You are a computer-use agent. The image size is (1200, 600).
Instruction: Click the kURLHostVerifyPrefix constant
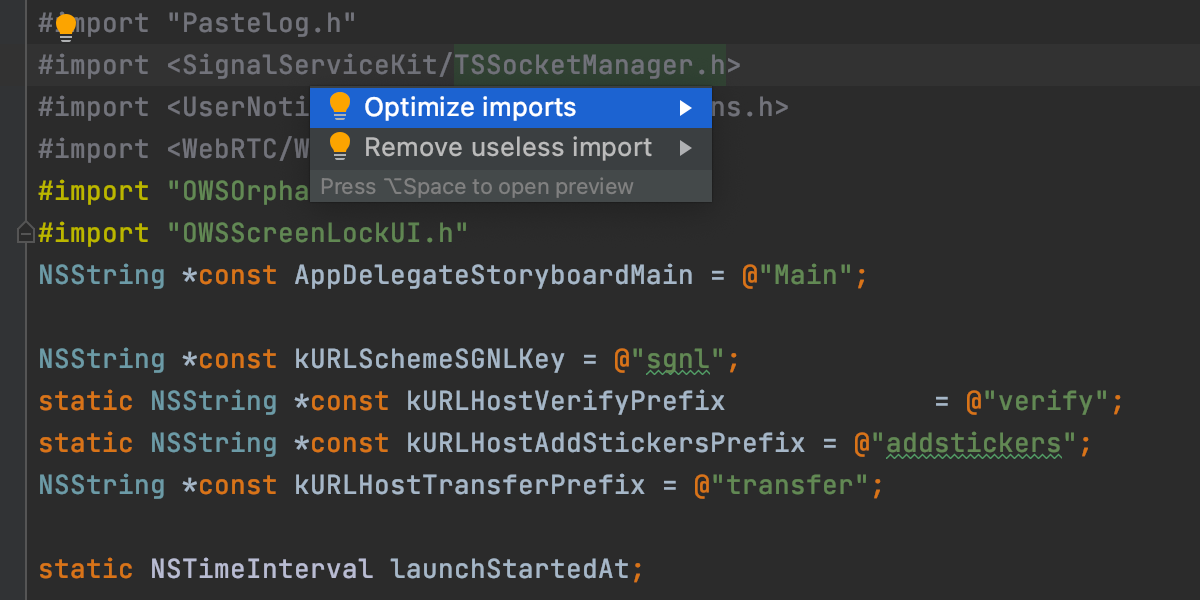tap(565, 401)
